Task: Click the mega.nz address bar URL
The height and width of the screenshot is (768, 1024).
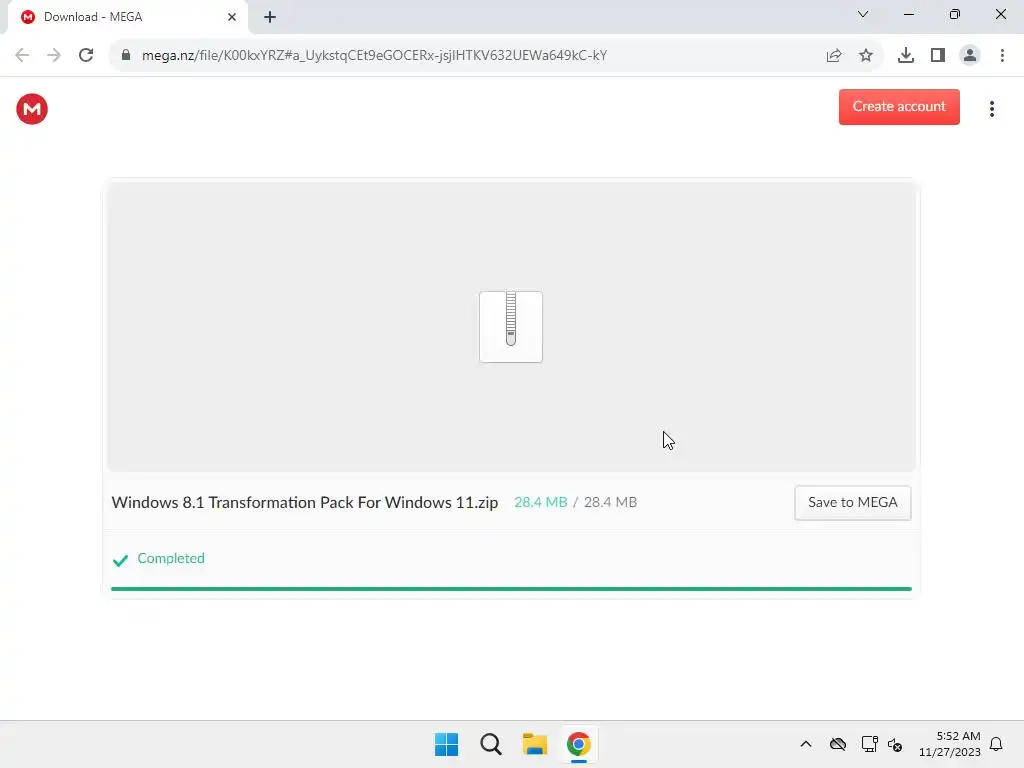Action: pyautogui.click(x=374, y=56)
